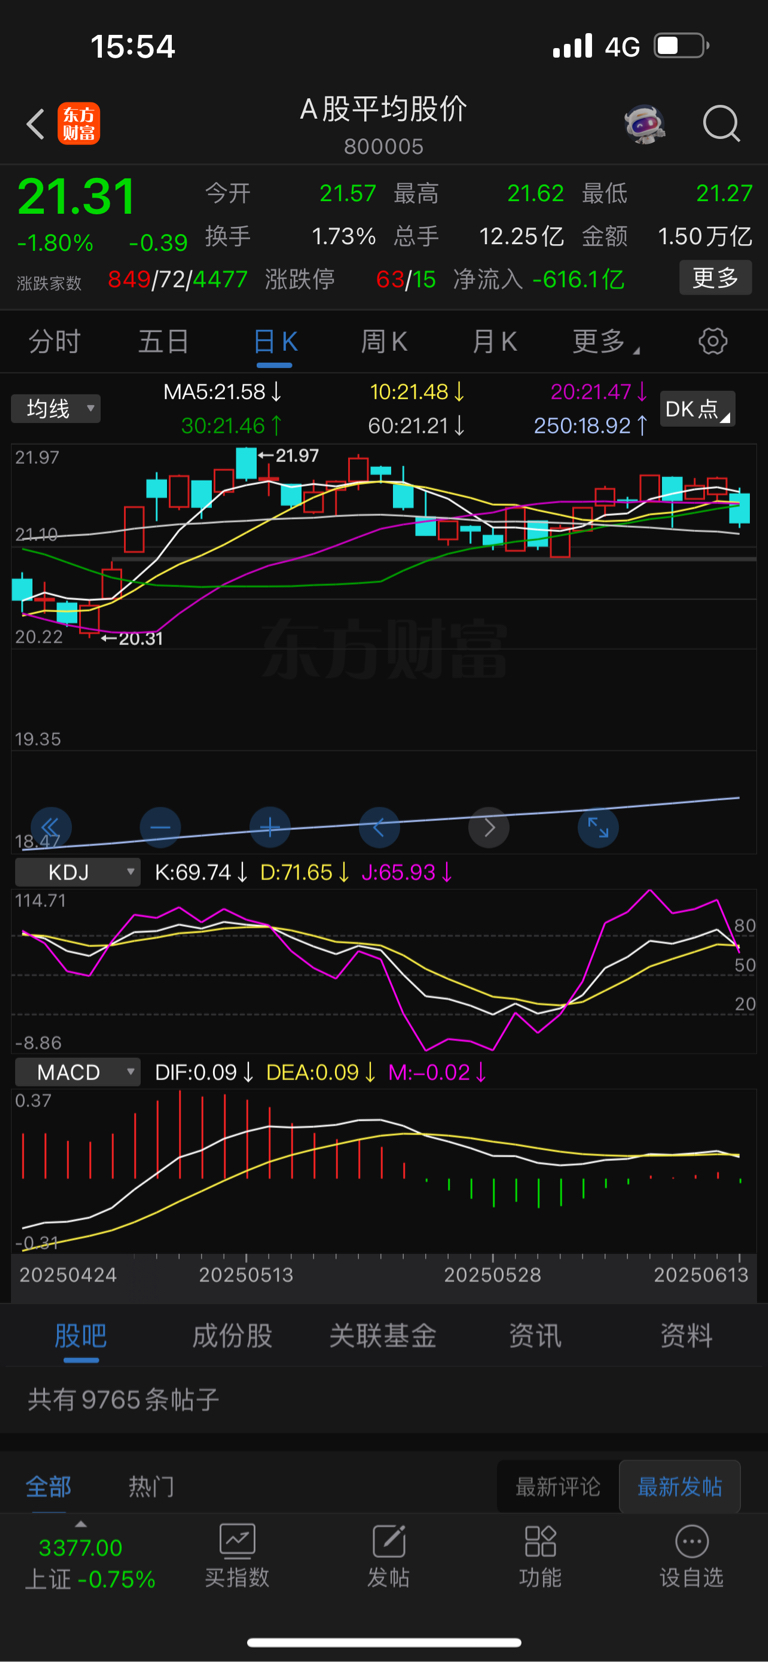
Task: Open the 股吧 section tab
Action: [80, 1336]
